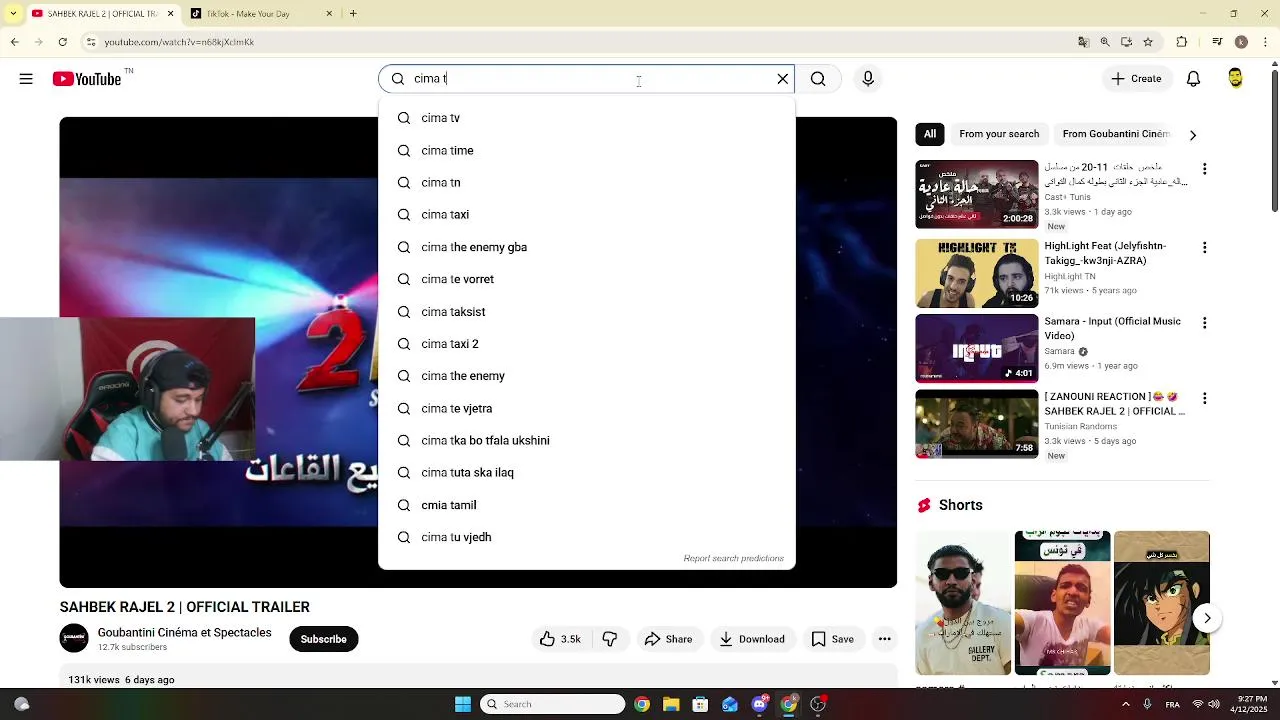1280x720 pixels.
Task: Choose the "cmia tamil" suggestion
Action: (587, 505)
